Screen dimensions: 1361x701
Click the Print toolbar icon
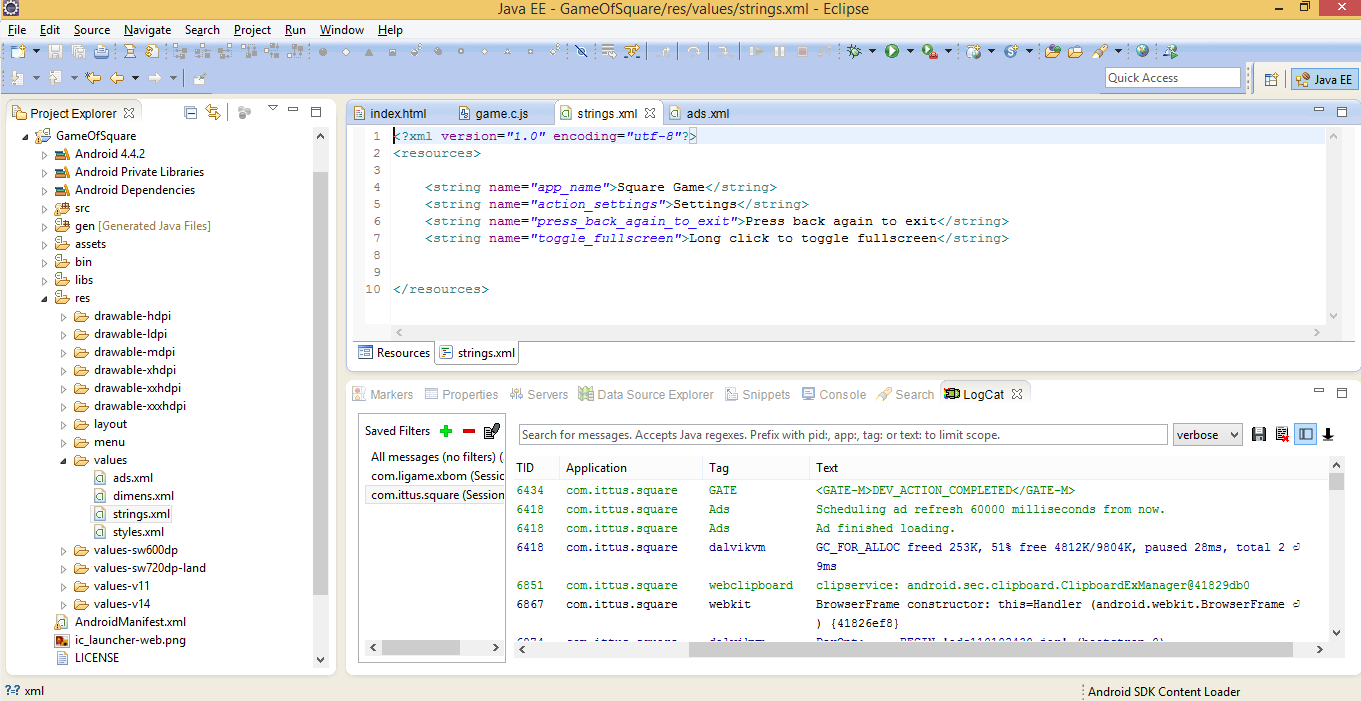point(103,51)
